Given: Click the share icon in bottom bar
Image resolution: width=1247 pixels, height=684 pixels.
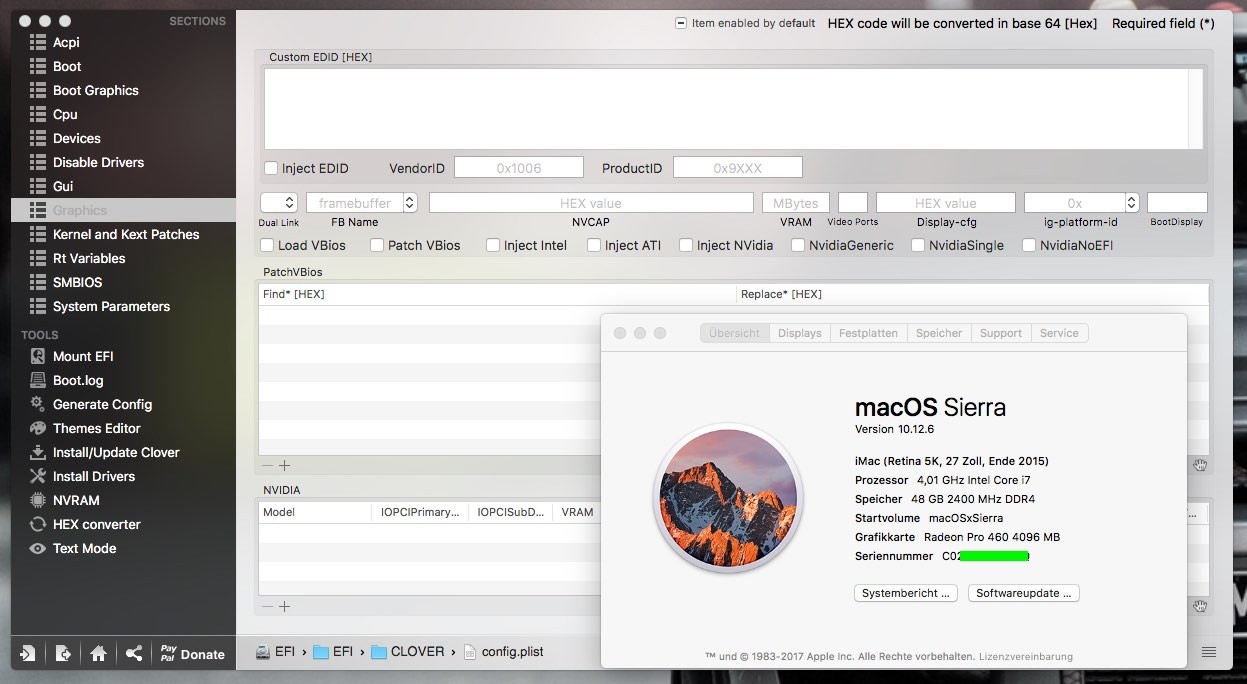Looking at the screenshot, I should tap(133, 654).
